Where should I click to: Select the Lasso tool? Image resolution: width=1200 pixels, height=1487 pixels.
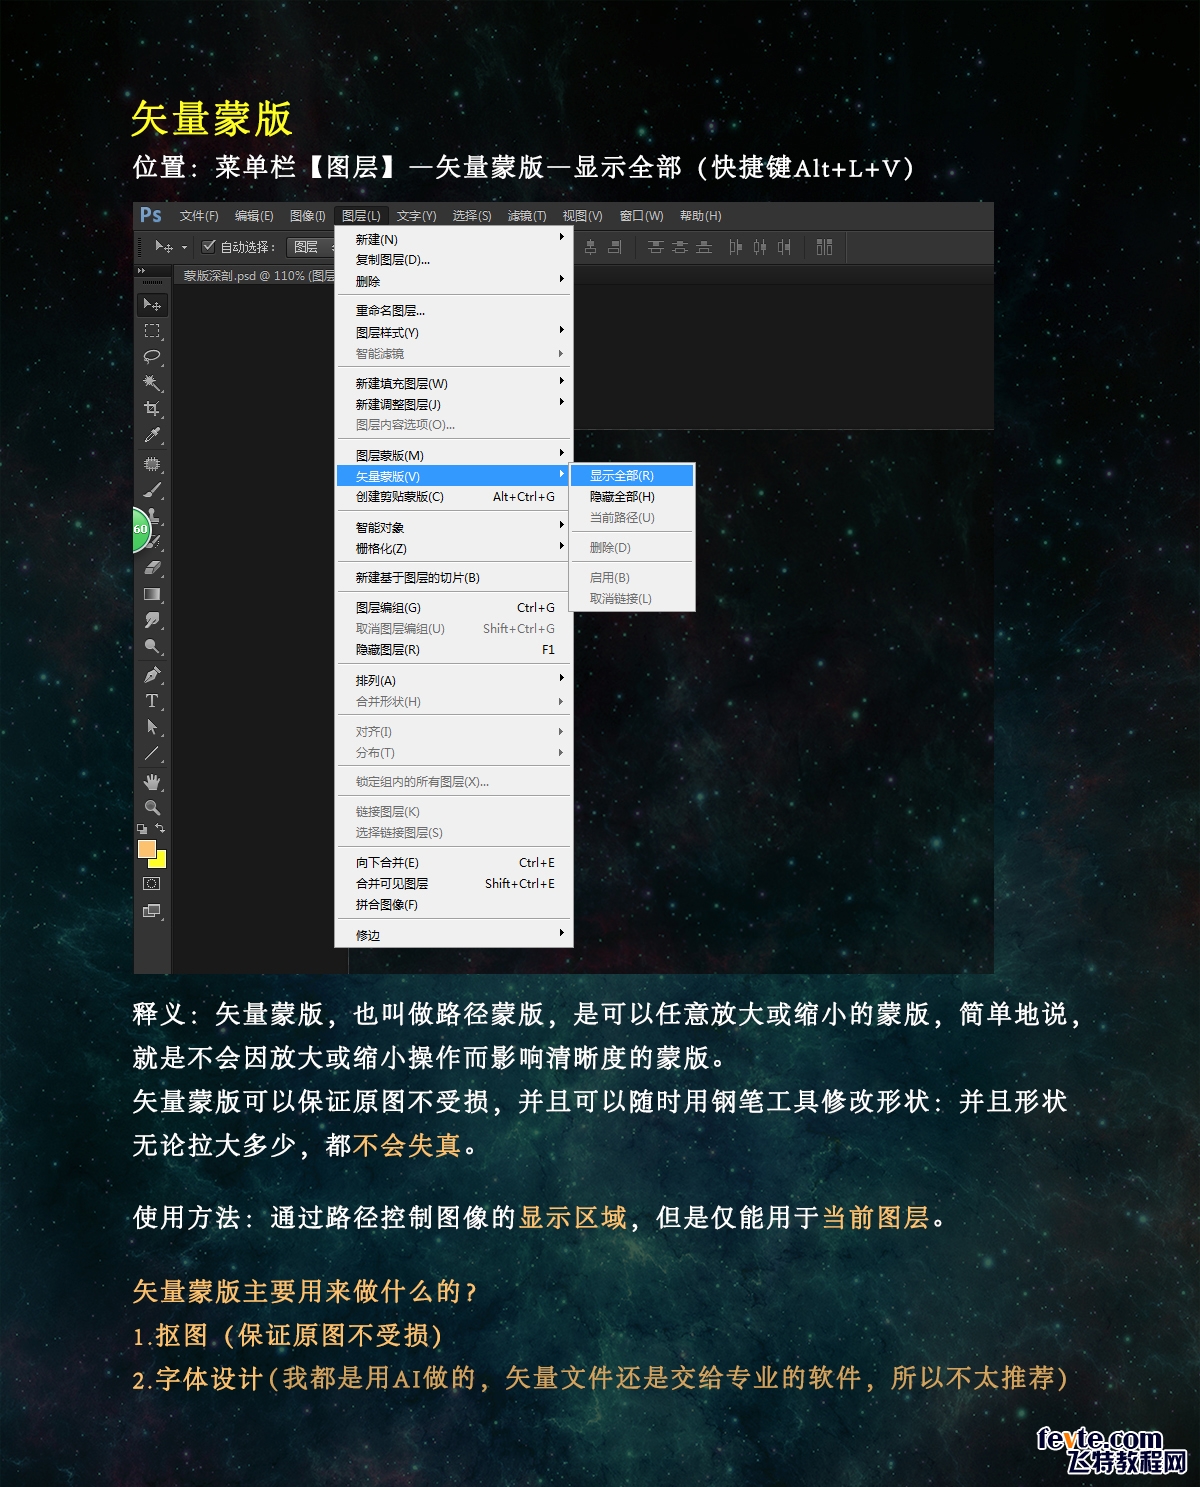[152, 357]
